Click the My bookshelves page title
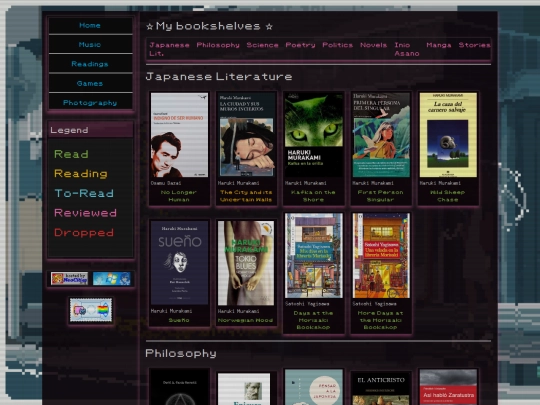540x405 pixels. tap(209, 26)
